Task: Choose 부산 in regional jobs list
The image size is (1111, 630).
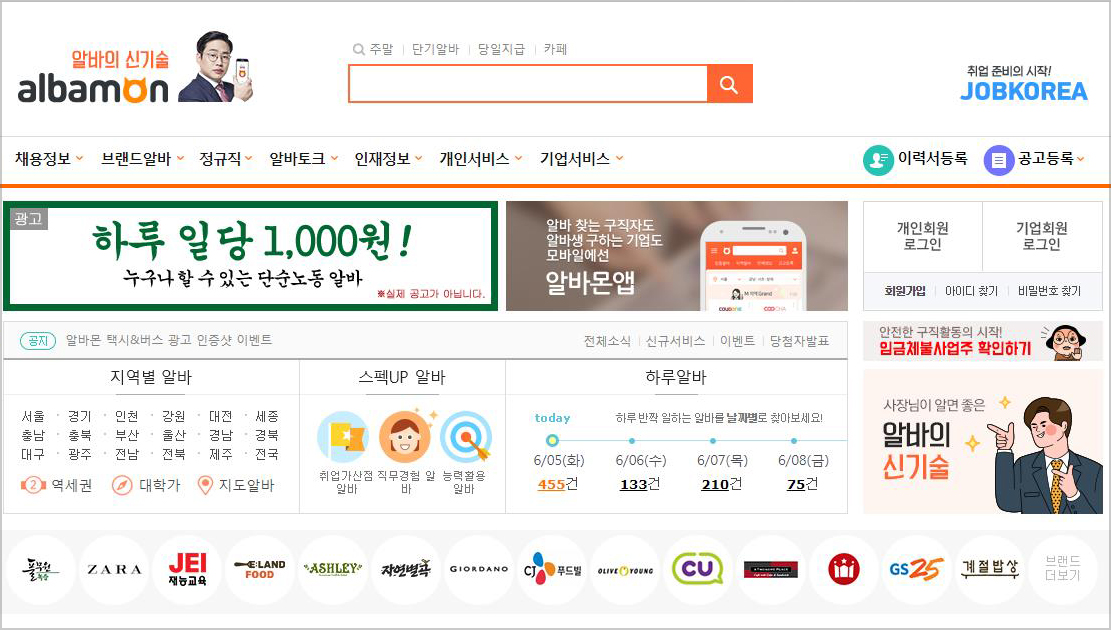Action: 127,435
